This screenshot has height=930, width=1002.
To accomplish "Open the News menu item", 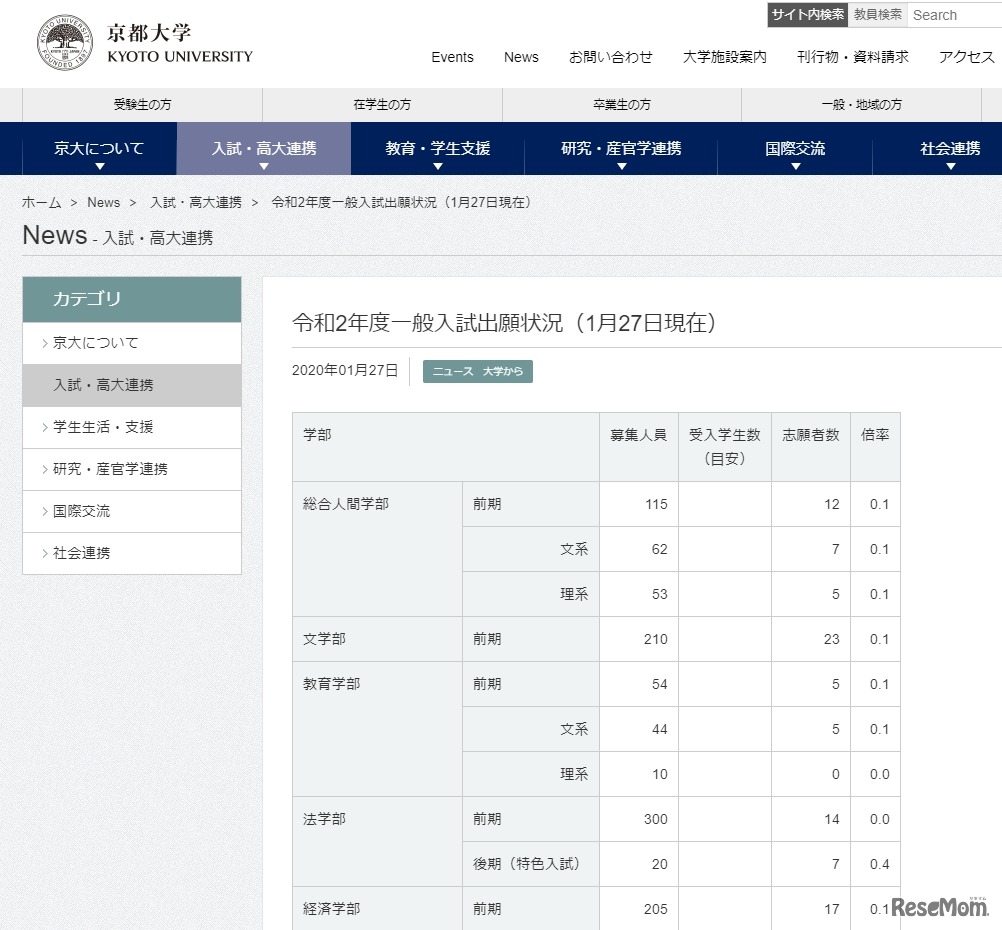I will point(521,57).
